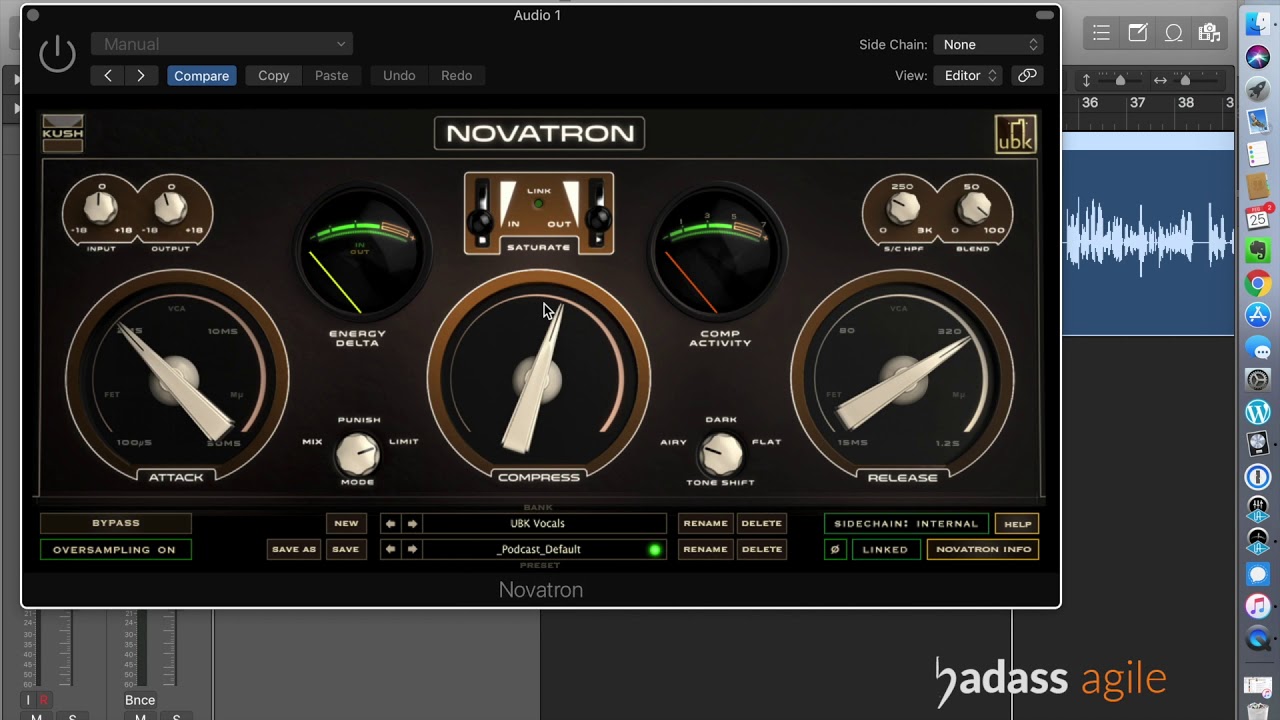This screenshot has width=1280, height=720.
Task: Click the Paste button
Action: pos(331,75)
